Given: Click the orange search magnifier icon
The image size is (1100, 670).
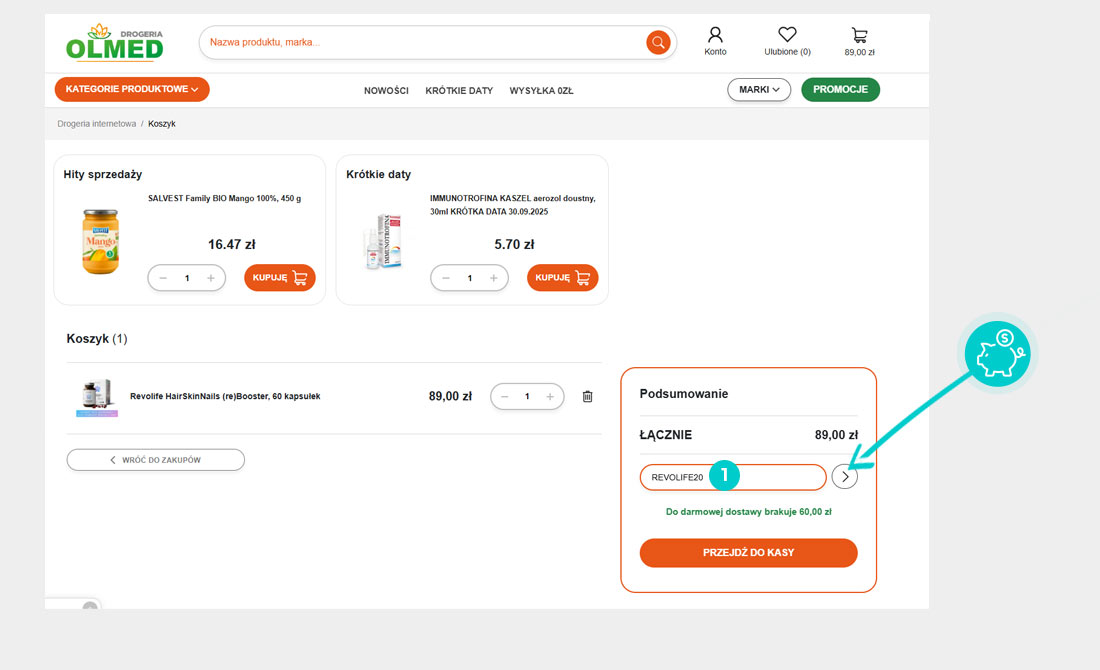Looking at the screenshot, I should [658, 42].
